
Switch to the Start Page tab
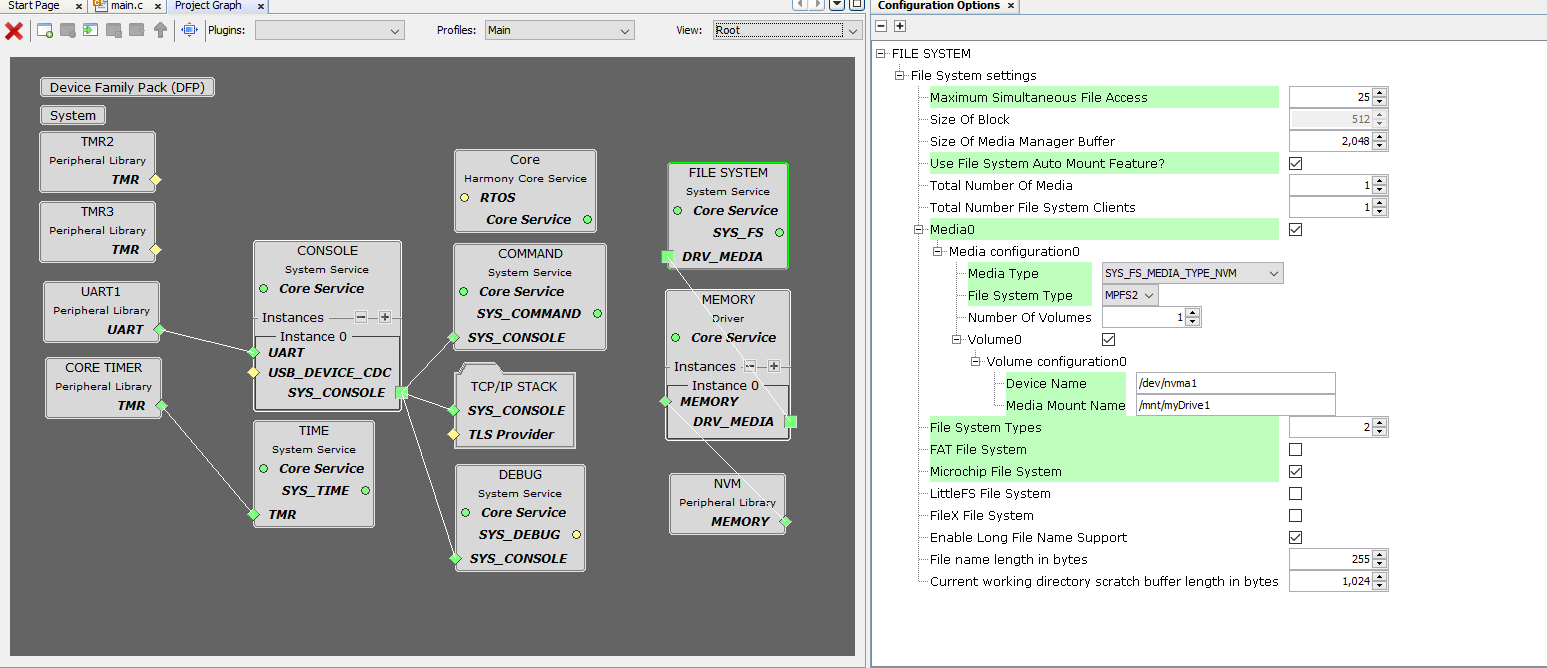point(35,6)
